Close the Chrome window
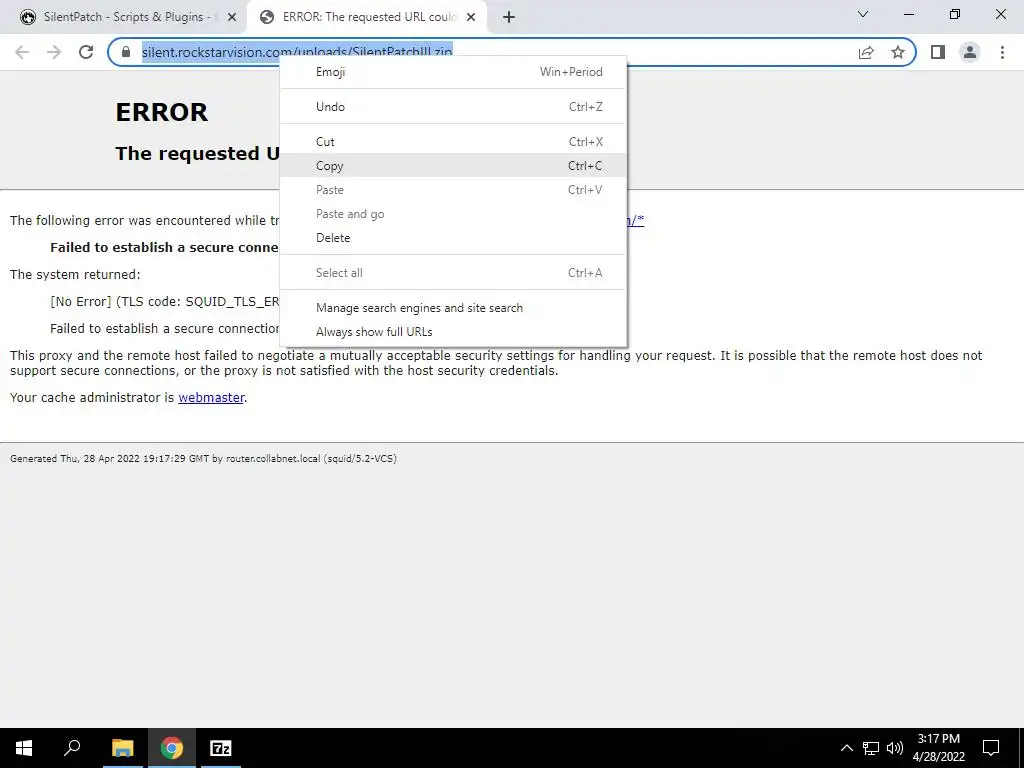This screenshot has height=768, width=1024. [x=1000, y=14]
